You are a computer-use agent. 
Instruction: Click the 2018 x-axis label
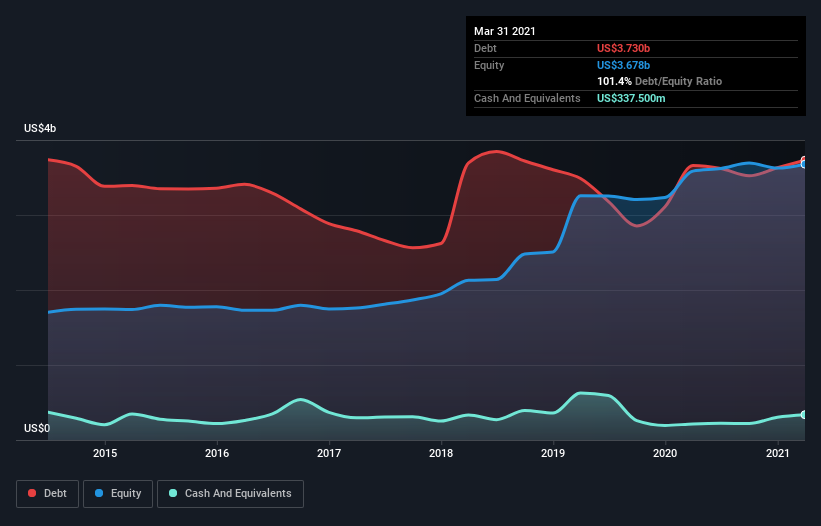[441, 453]
